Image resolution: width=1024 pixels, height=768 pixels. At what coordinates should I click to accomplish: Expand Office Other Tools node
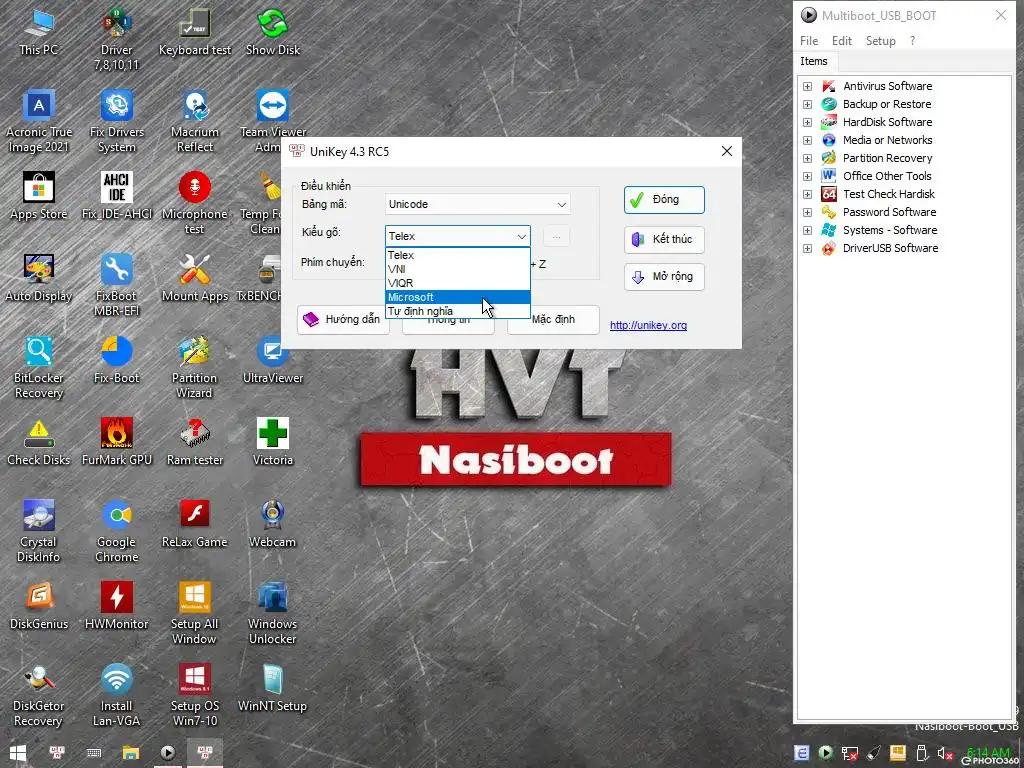click(x=807, y=176)
